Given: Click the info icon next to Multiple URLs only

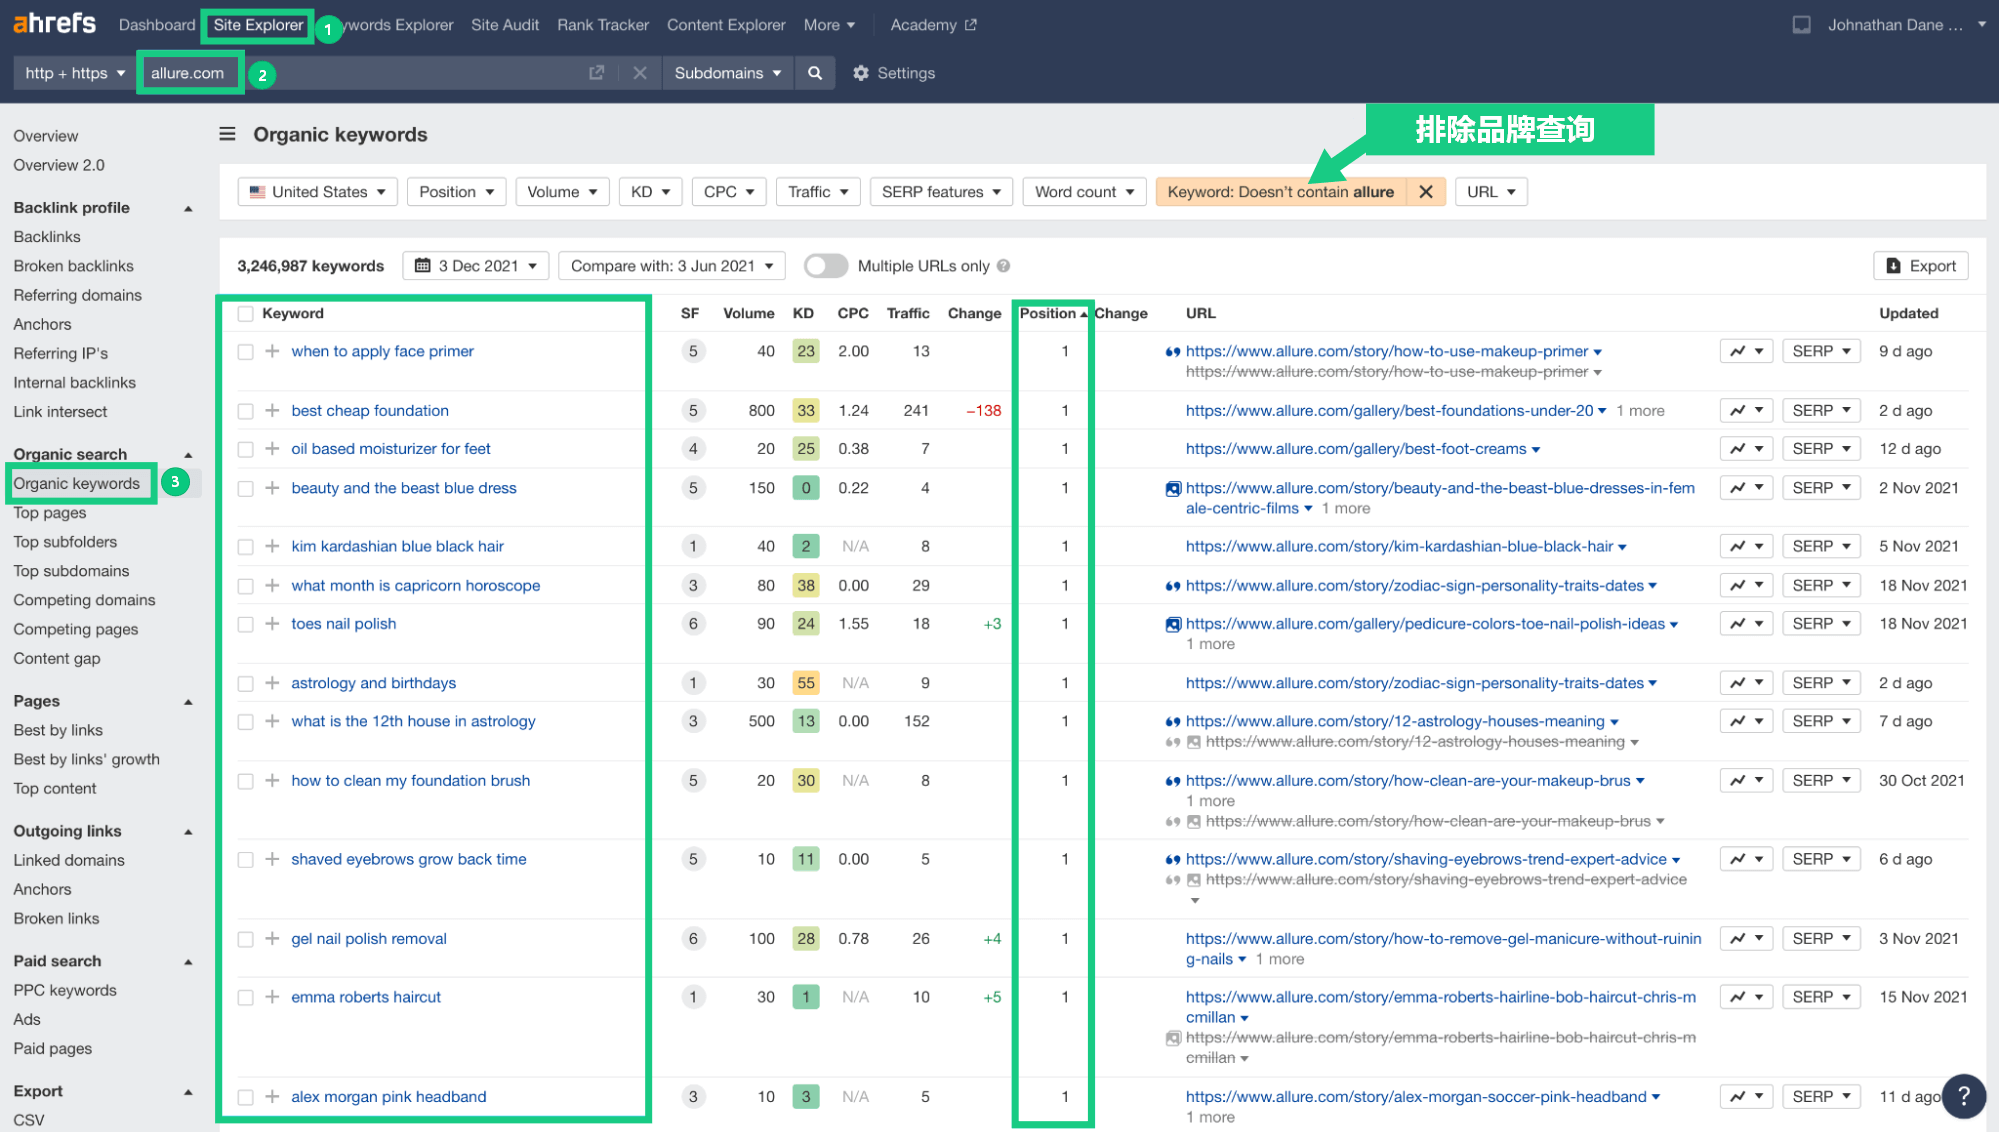Looking at the screenshot, I should coord(1004,266).
